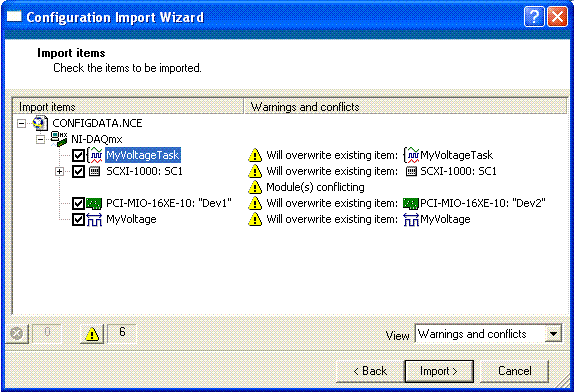Expand the SCXI-1000: SC1 node
The height and width of the screenshot is (392, 575).
[x=59, y=171]
